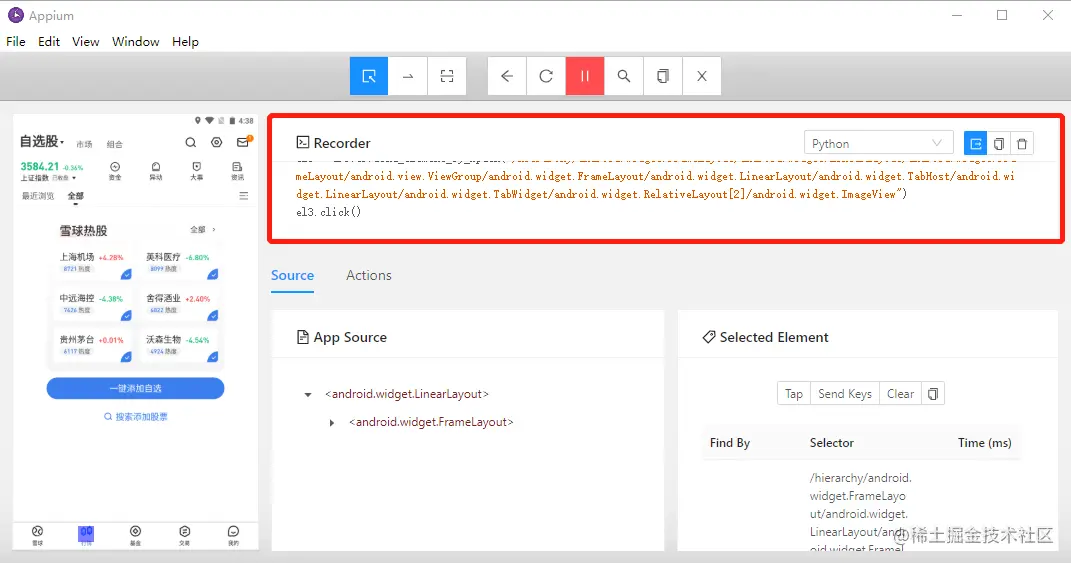Viewport: 1071px width, 563px height.
Task: Click the mail envelope icon in phone screen
Action: (x=243, y=142)
